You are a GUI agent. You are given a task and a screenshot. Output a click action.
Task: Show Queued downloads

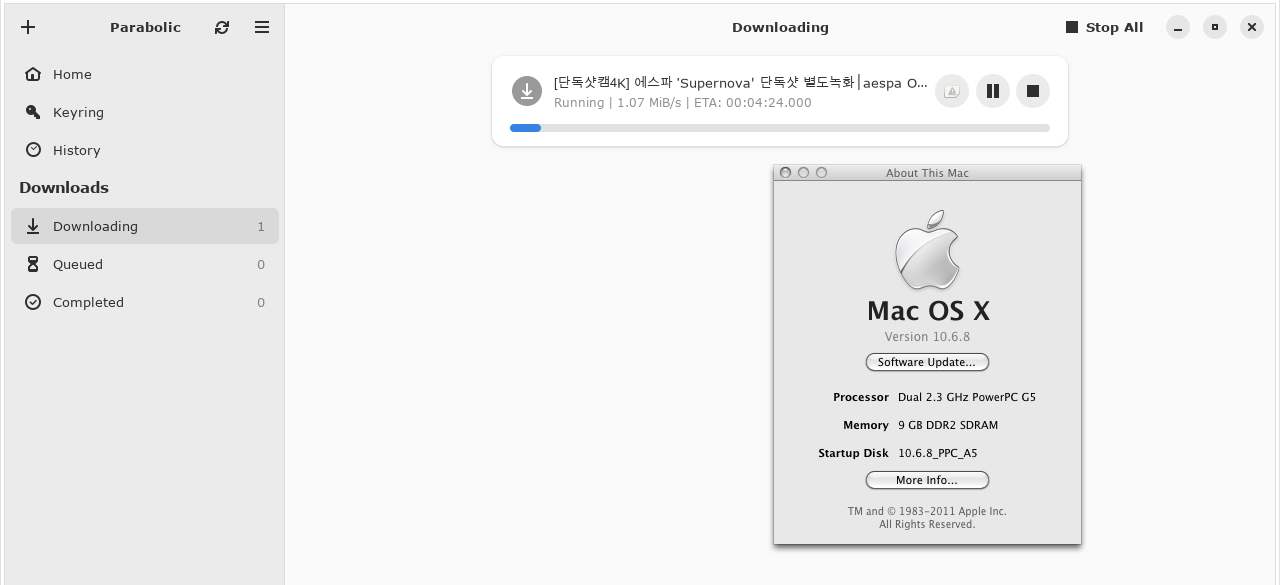pos(145,264)
